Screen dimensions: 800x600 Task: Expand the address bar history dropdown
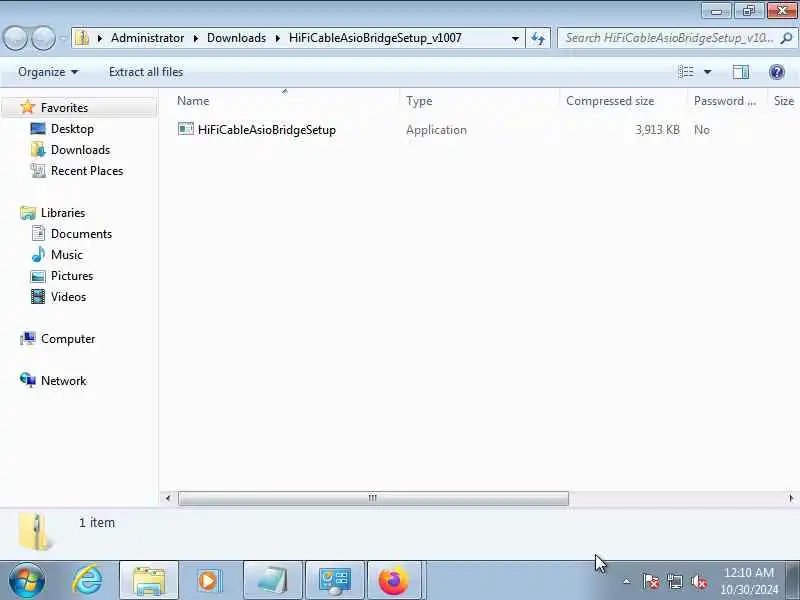pos(515,38)
